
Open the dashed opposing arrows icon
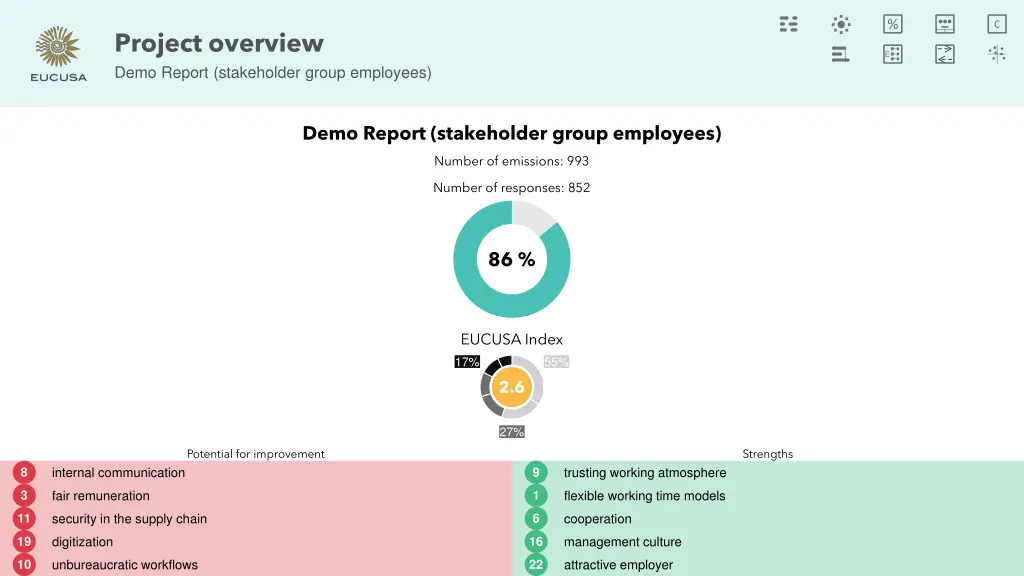coord(944,54)
